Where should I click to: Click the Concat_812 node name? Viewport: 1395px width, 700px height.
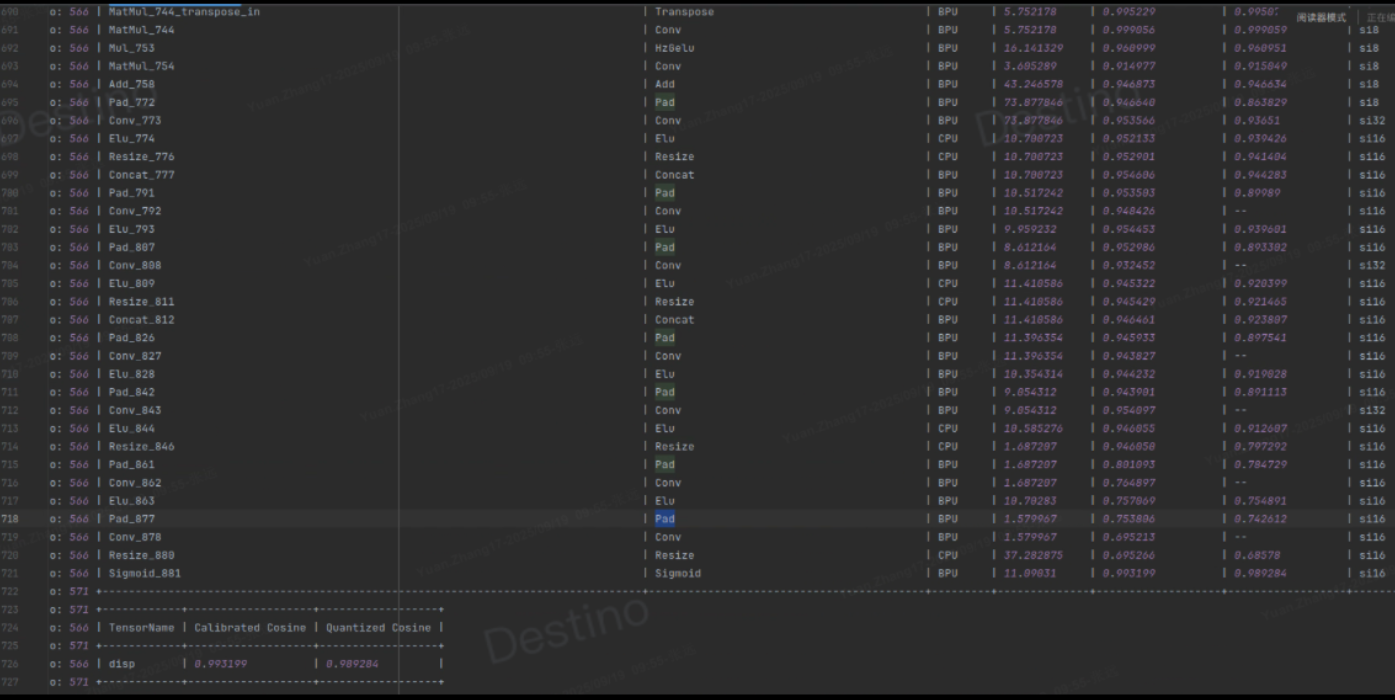[141, 320]
